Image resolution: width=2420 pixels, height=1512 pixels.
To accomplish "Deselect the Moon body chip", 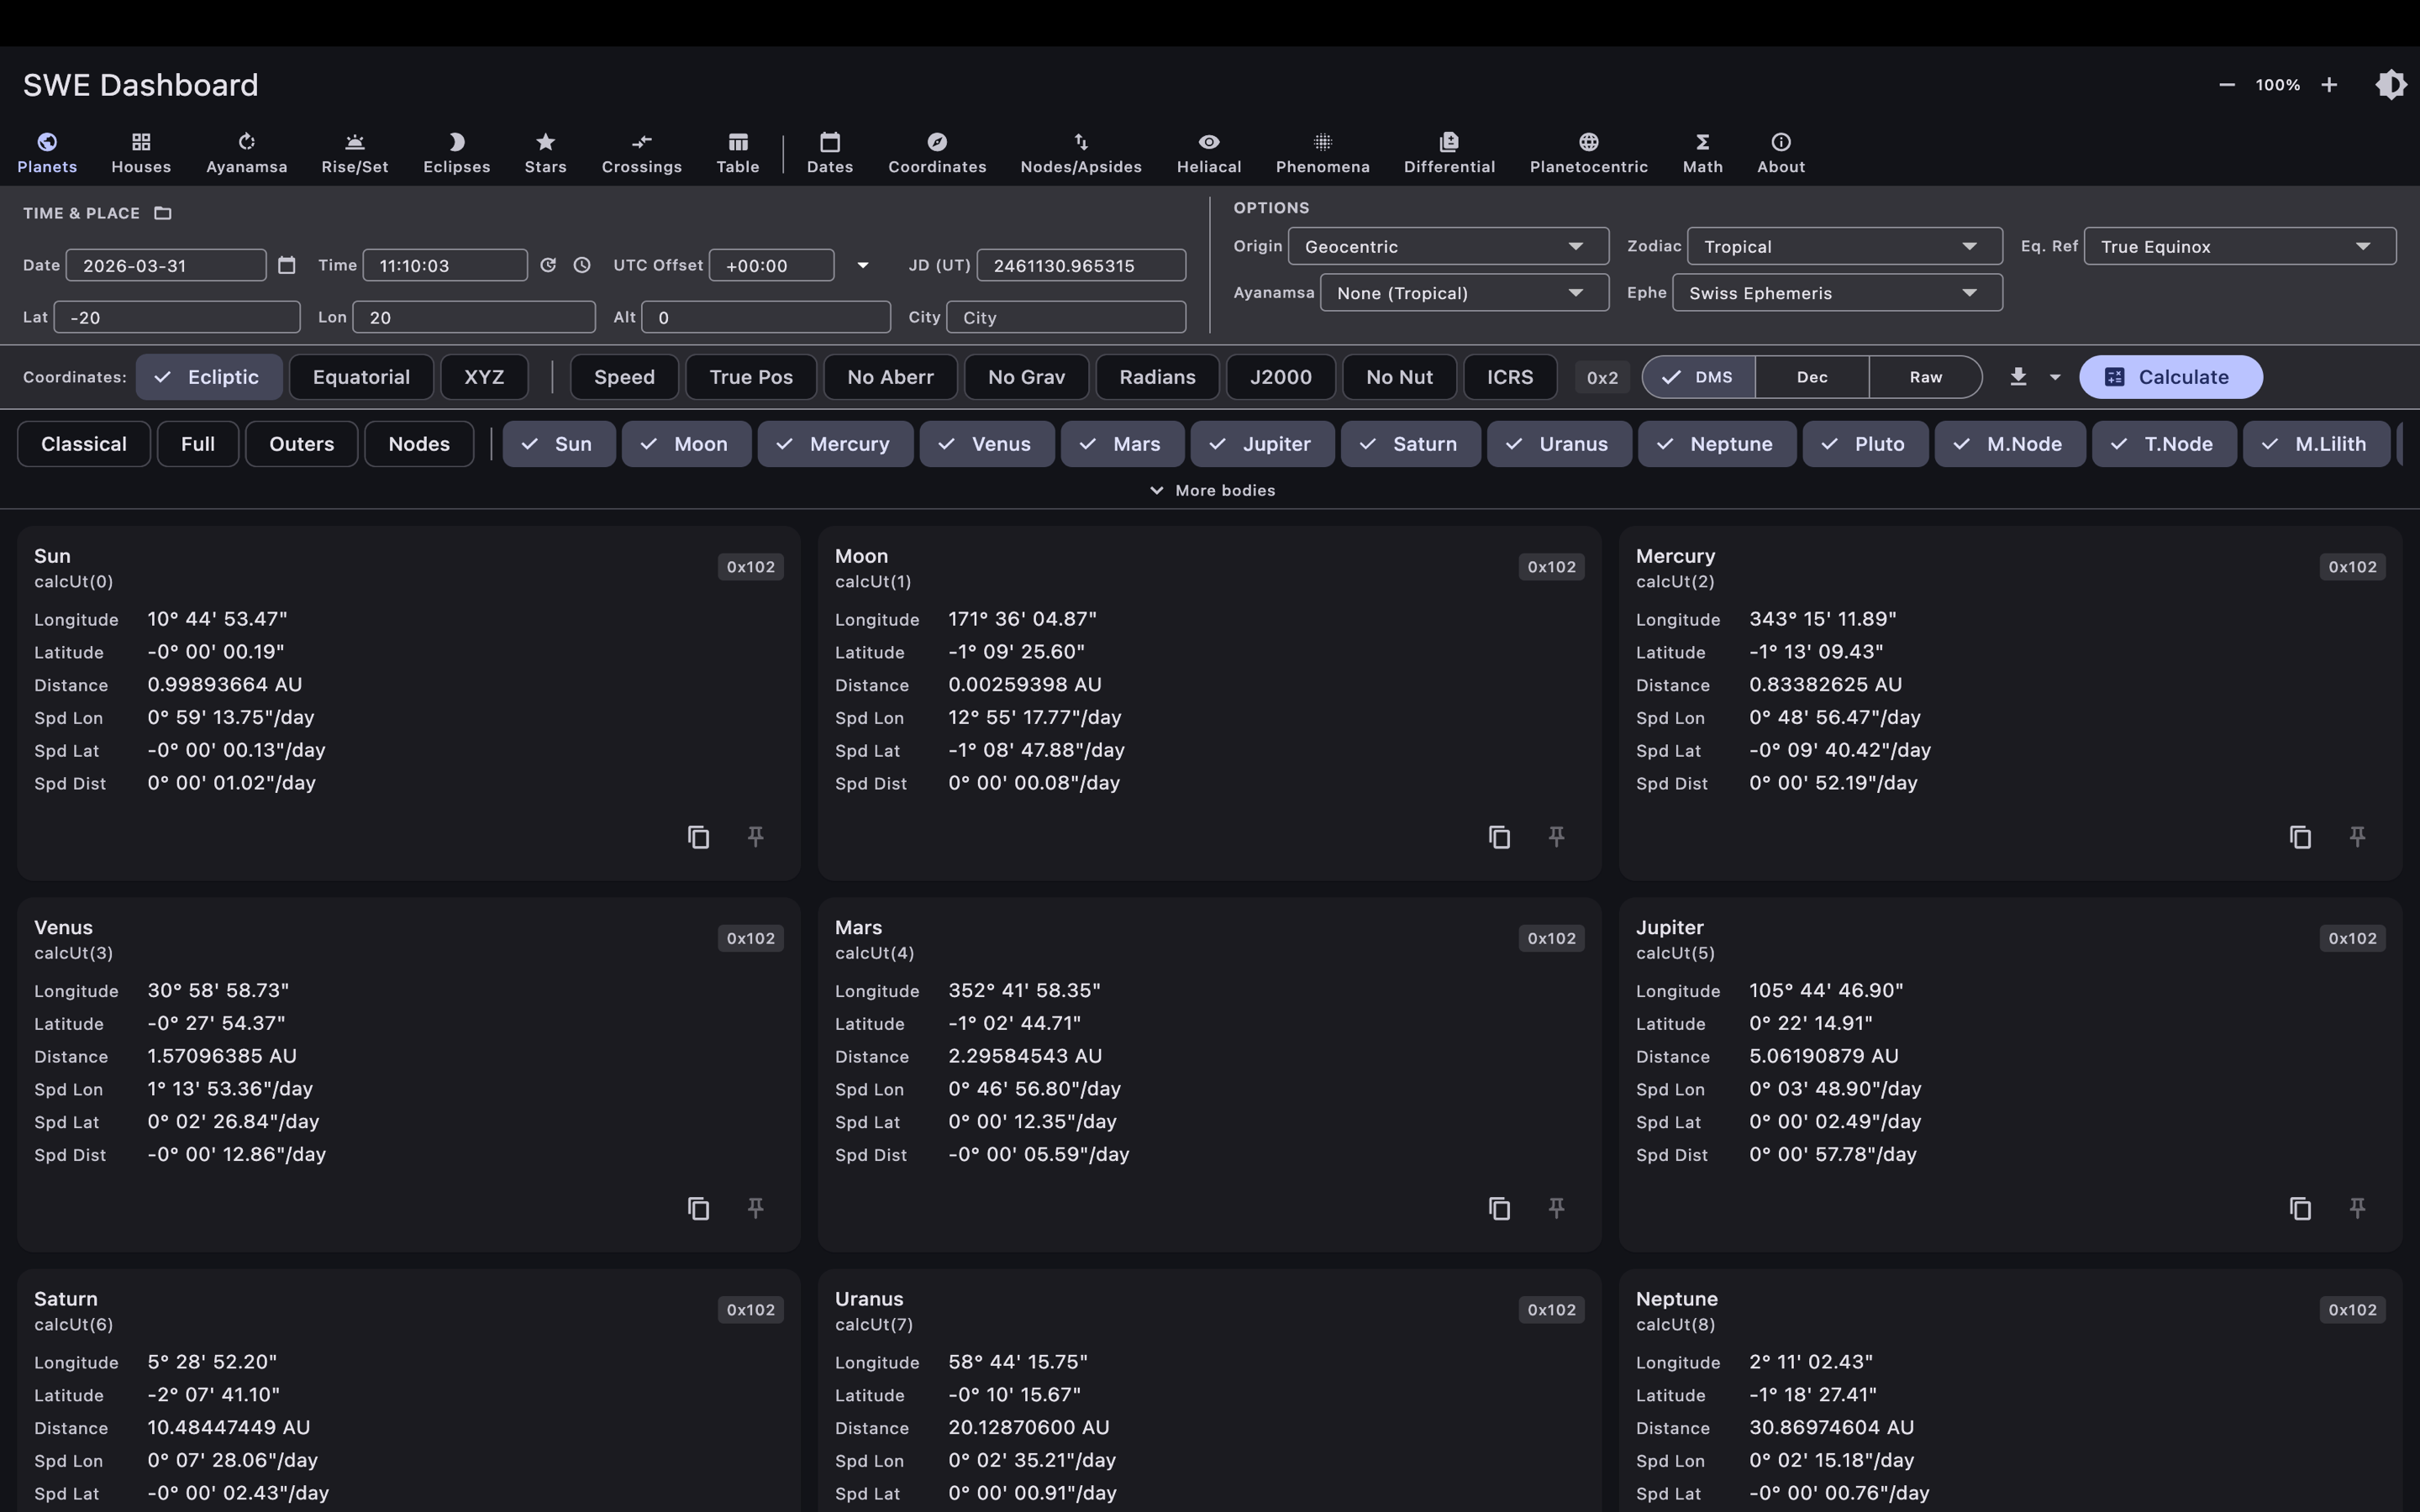I will pos(686,444).
